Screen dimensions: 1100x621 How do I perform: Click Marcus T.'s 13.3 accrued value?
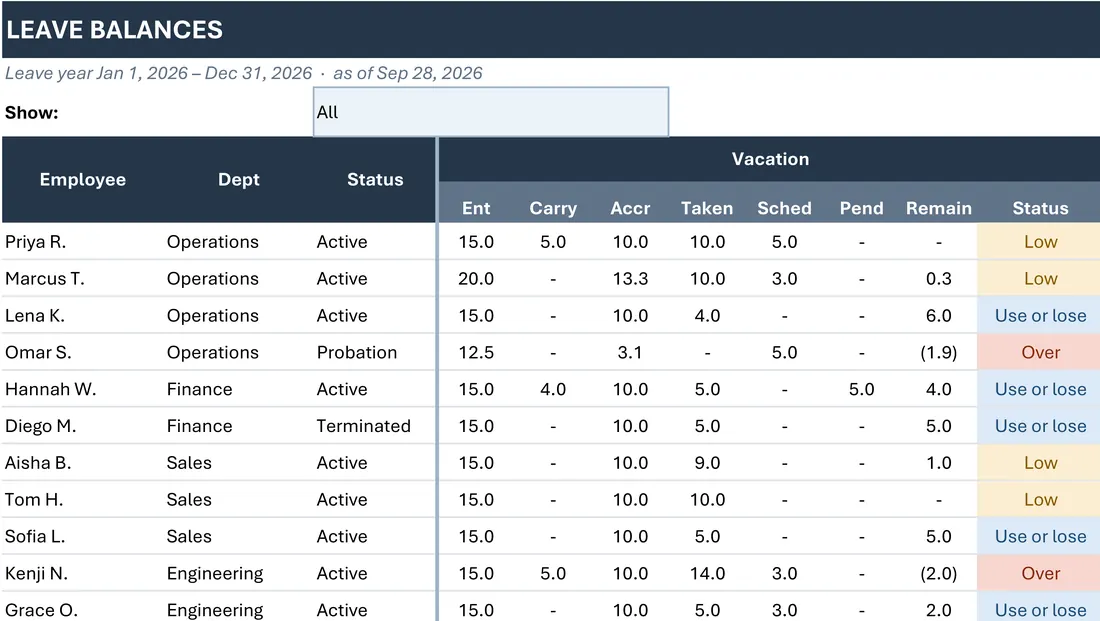pos(630,279)
